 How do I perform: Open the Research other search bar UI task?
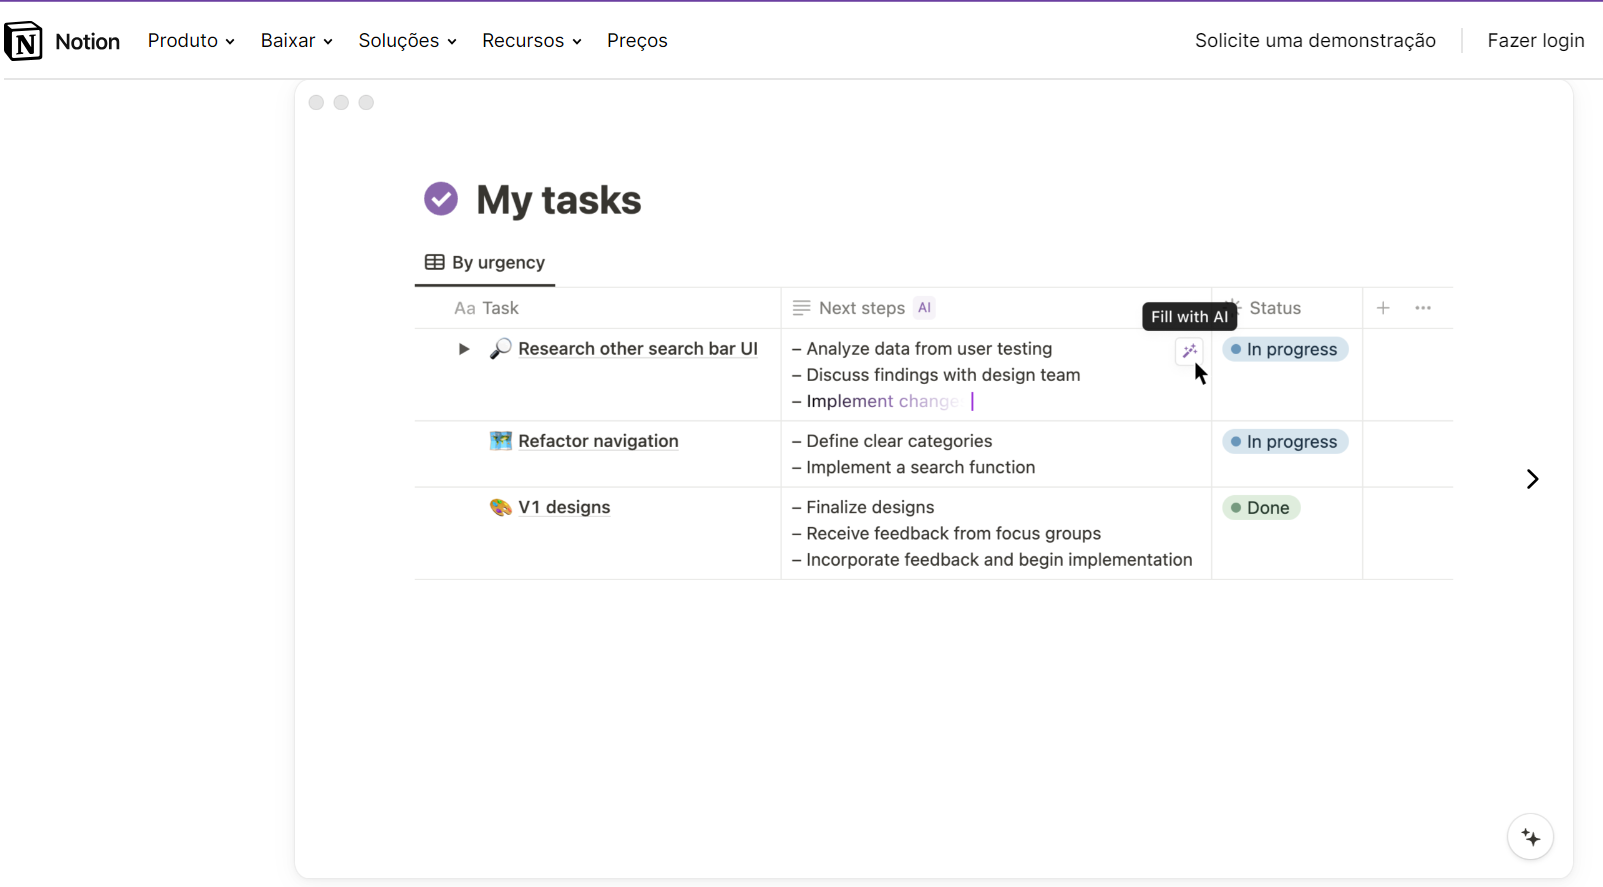637,348
